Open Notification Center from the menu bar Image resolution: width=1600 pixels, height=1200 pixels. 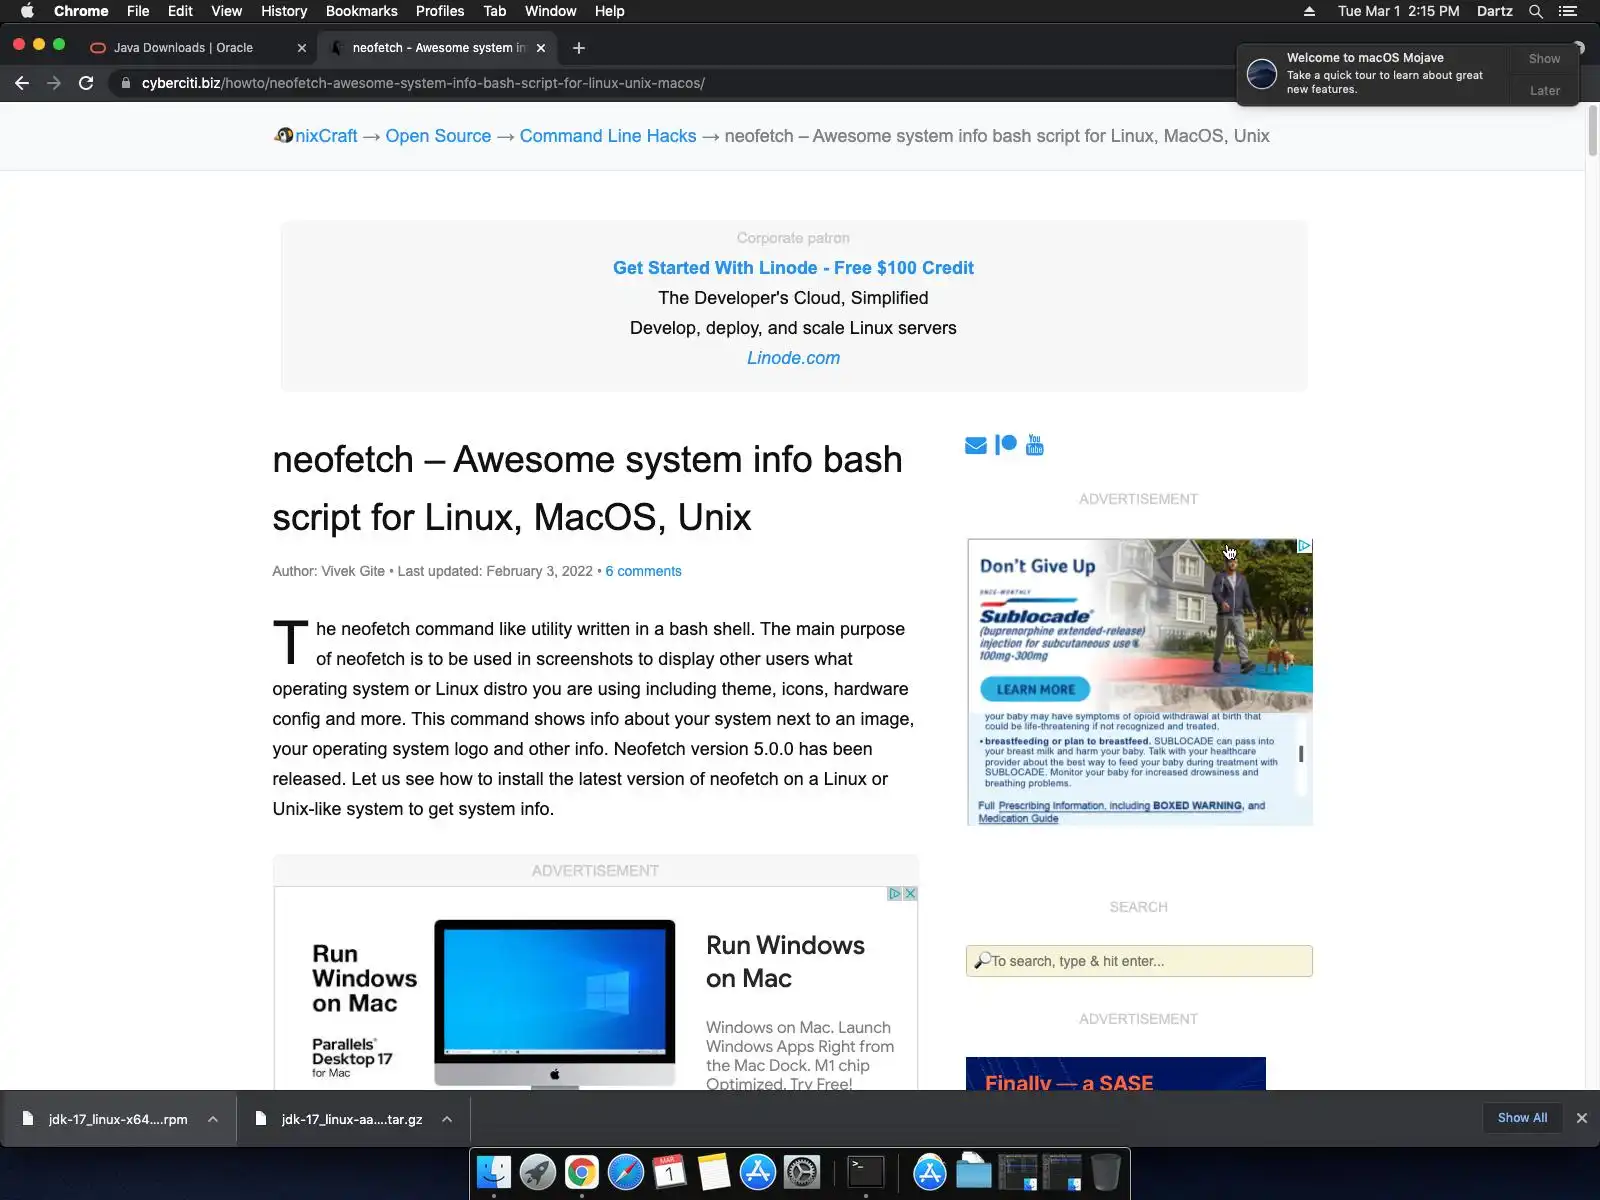pyautogui.click(x=1568, y=11)
